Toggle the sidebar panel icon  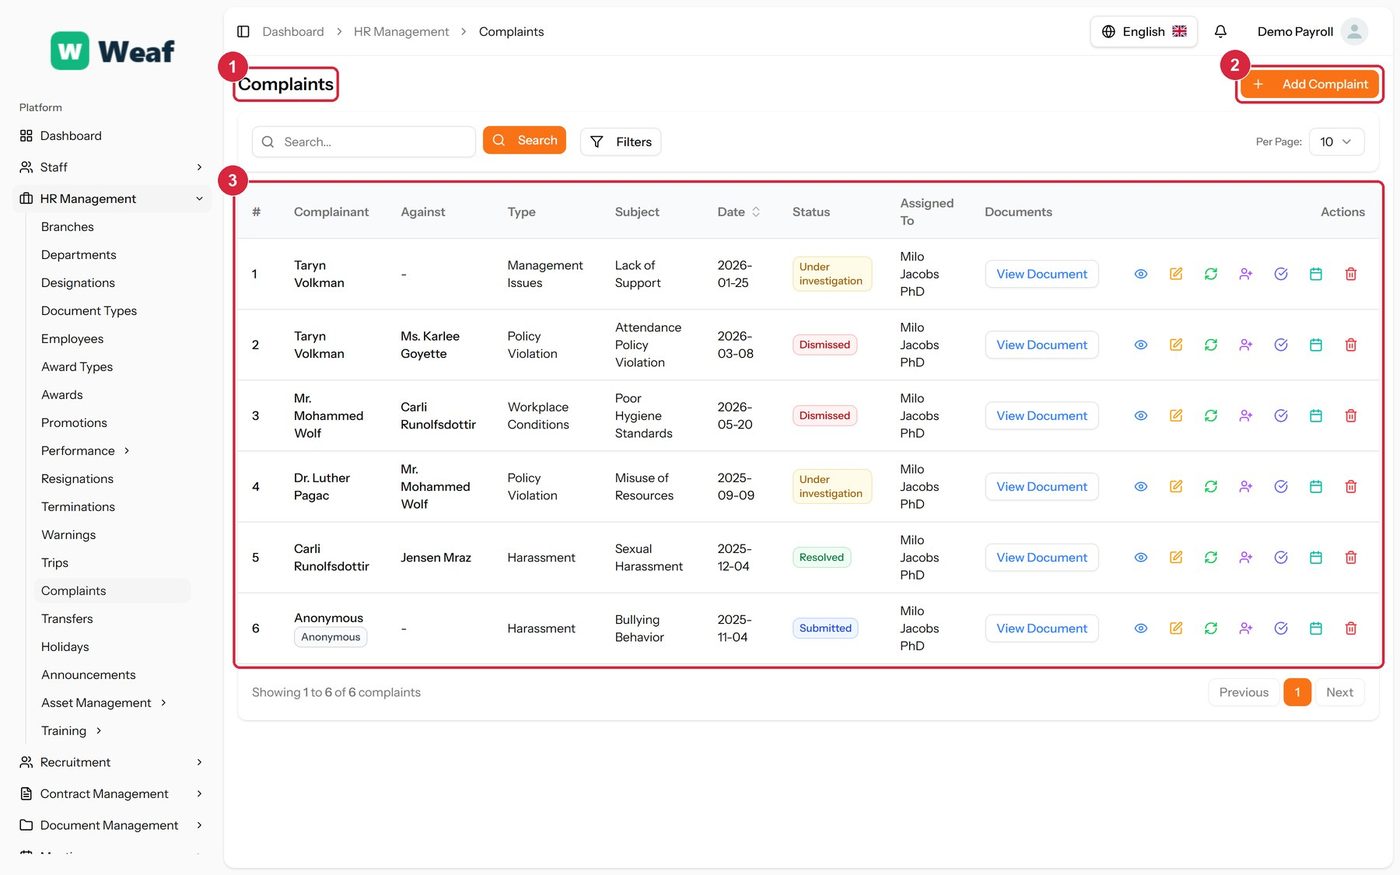pos(243,32)
